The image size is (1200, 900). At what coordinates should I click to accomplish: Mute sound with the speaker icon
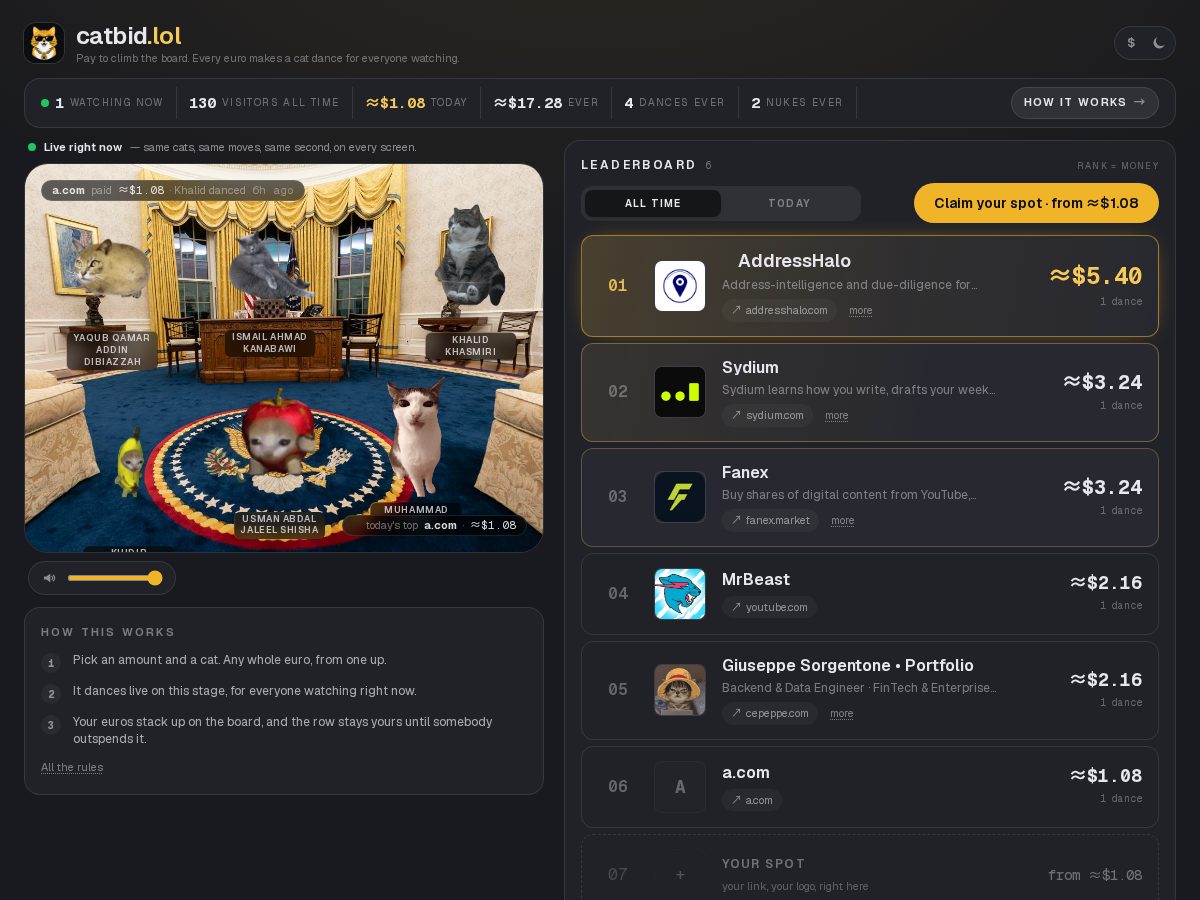click(x=49, y=578)
